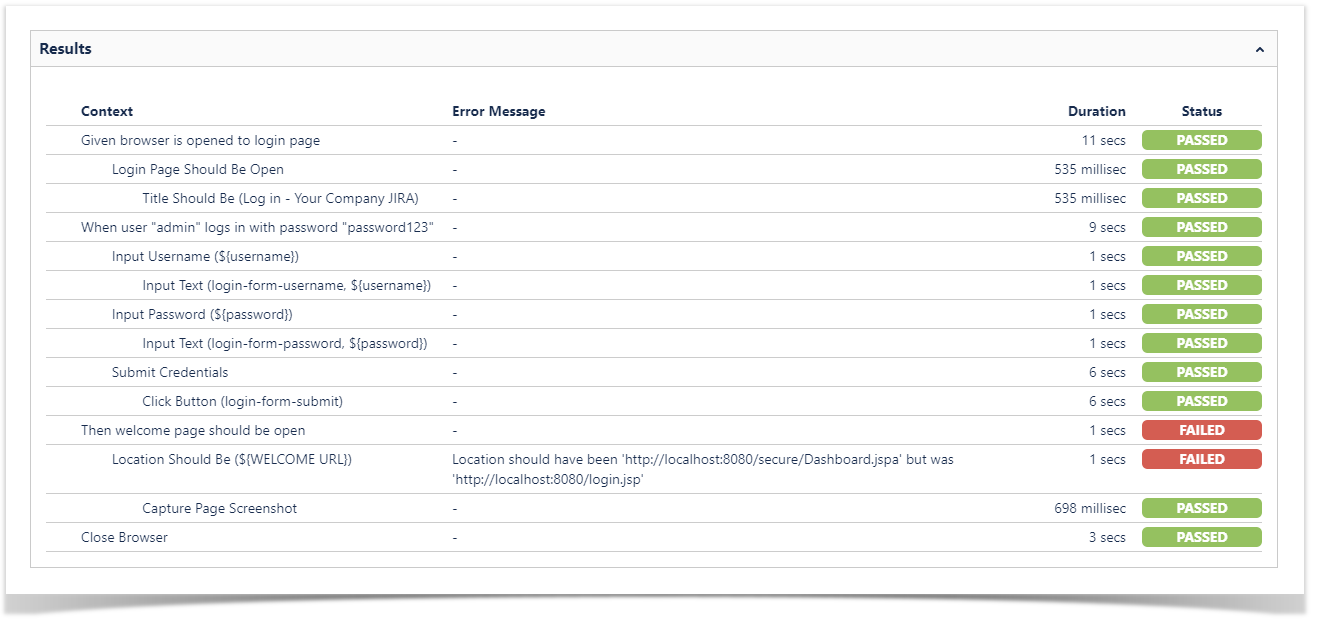This screenshot has width=1318, height=623.
Task: Click '1 secs' duration of 'Input Password' row
Action: pyautogui.click(x=1108, y=314)
